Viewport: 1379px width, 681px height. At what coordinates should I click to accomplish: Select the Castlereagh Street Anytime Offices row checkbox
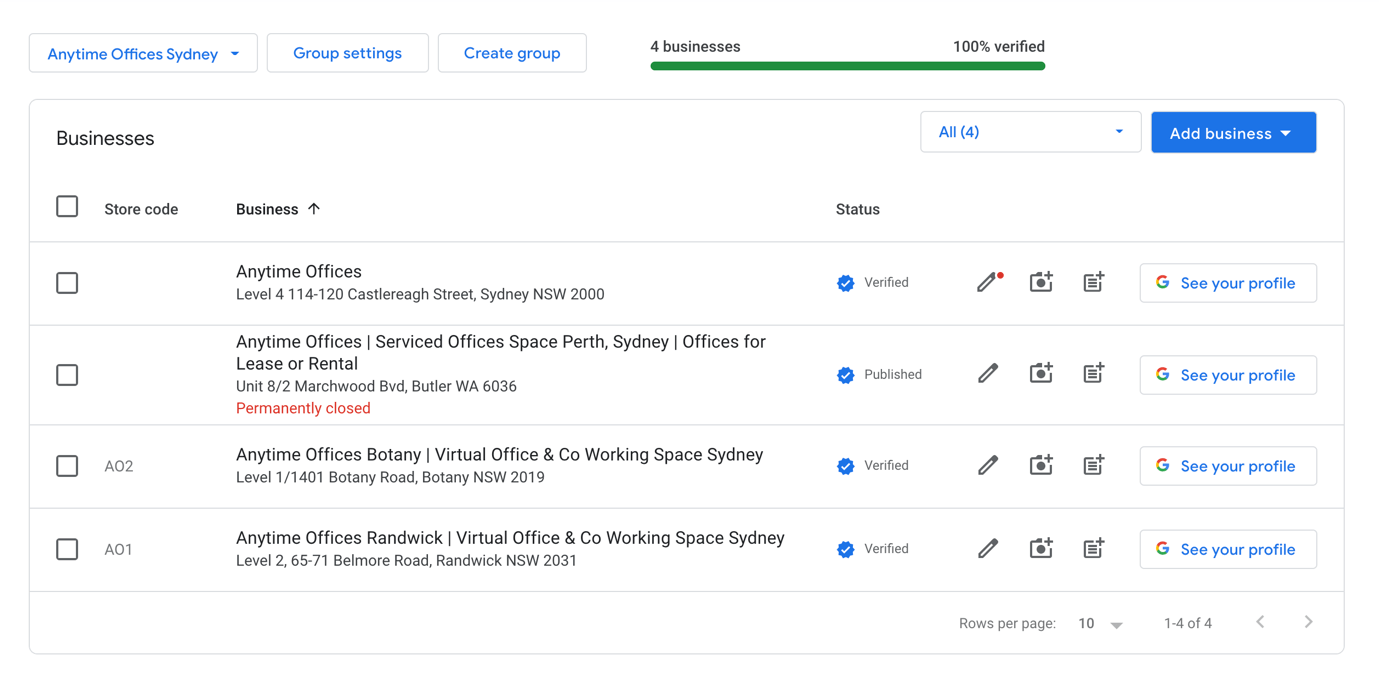click(67, 283)
